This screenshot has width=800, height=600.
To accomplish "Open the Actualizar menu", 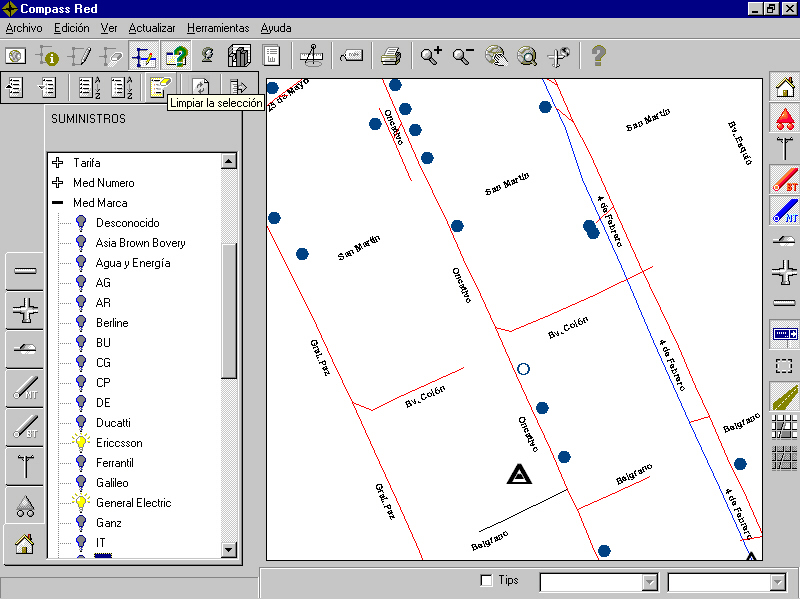I will [152, 28].
